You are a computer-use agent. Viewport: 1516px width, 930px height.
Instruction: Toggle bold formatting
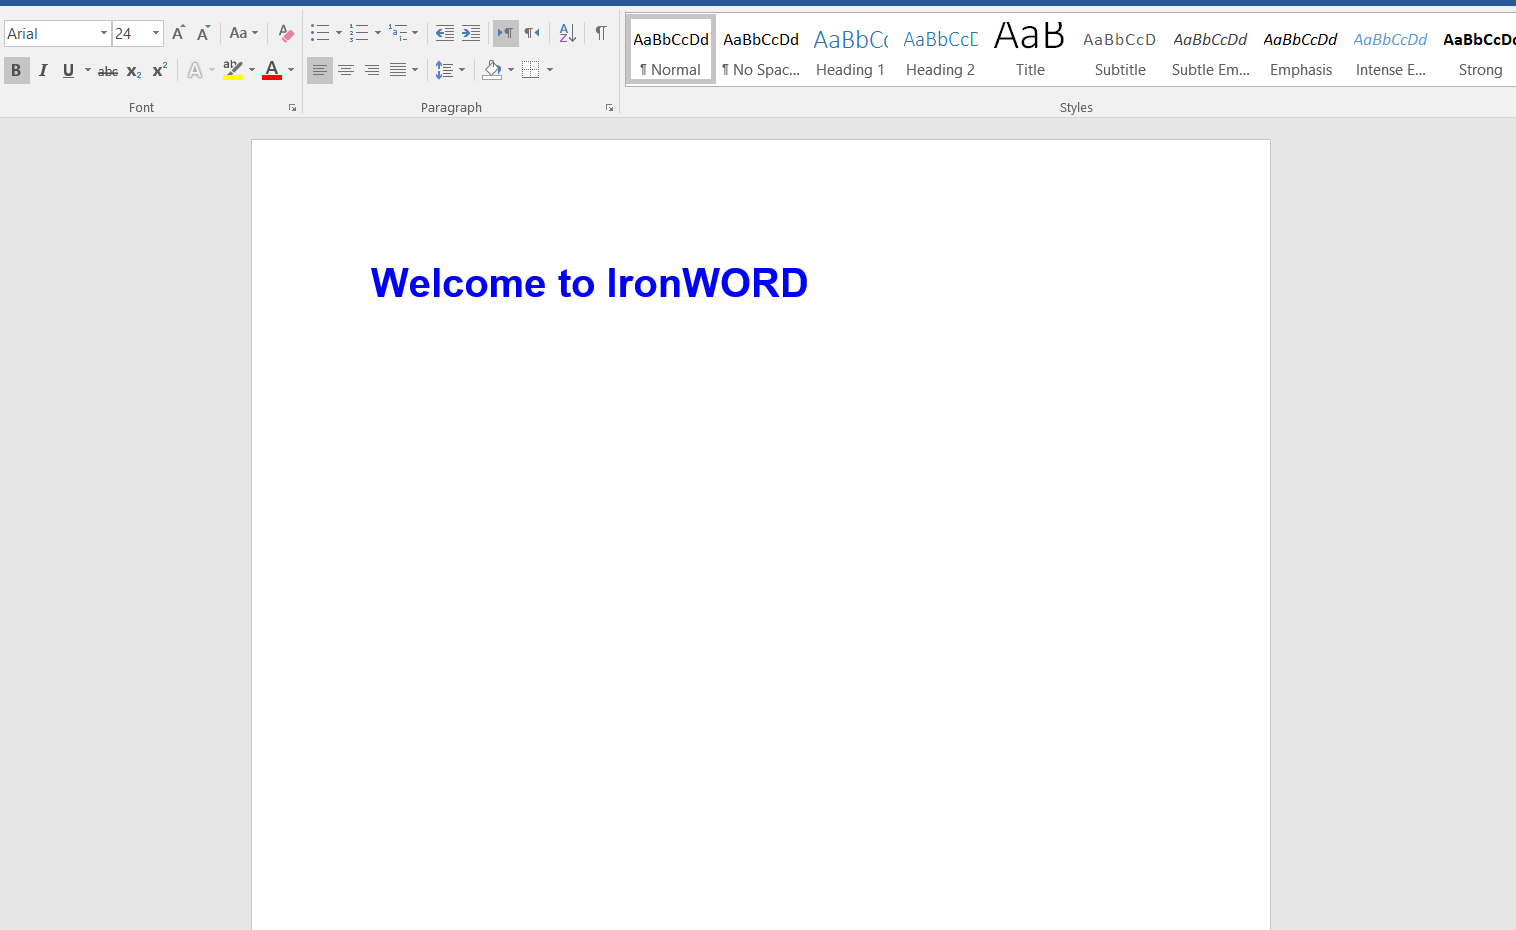click(16, 70)
